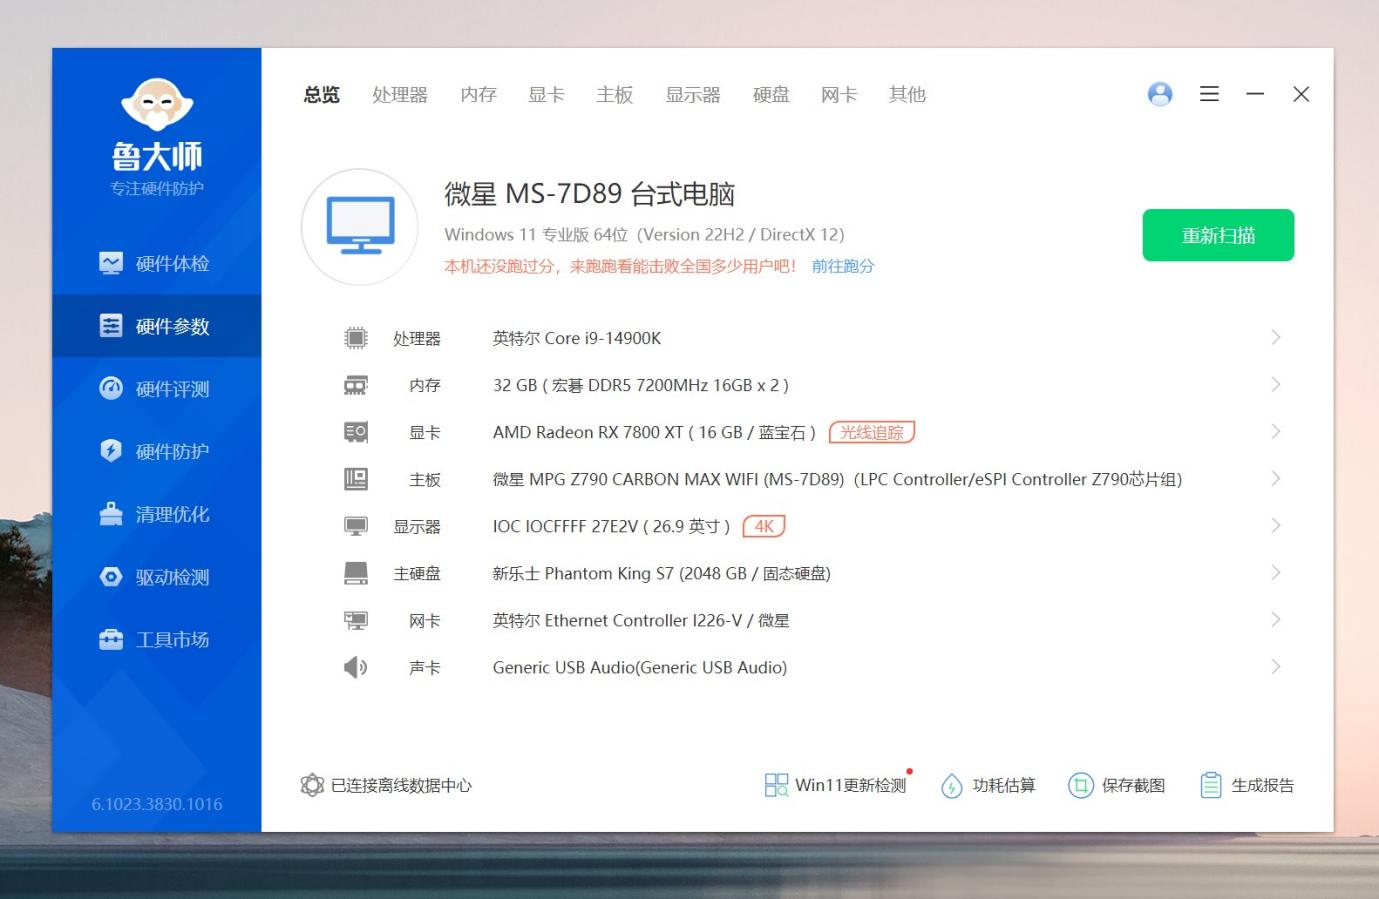Click the hard drive icon

tap(356, 573)
